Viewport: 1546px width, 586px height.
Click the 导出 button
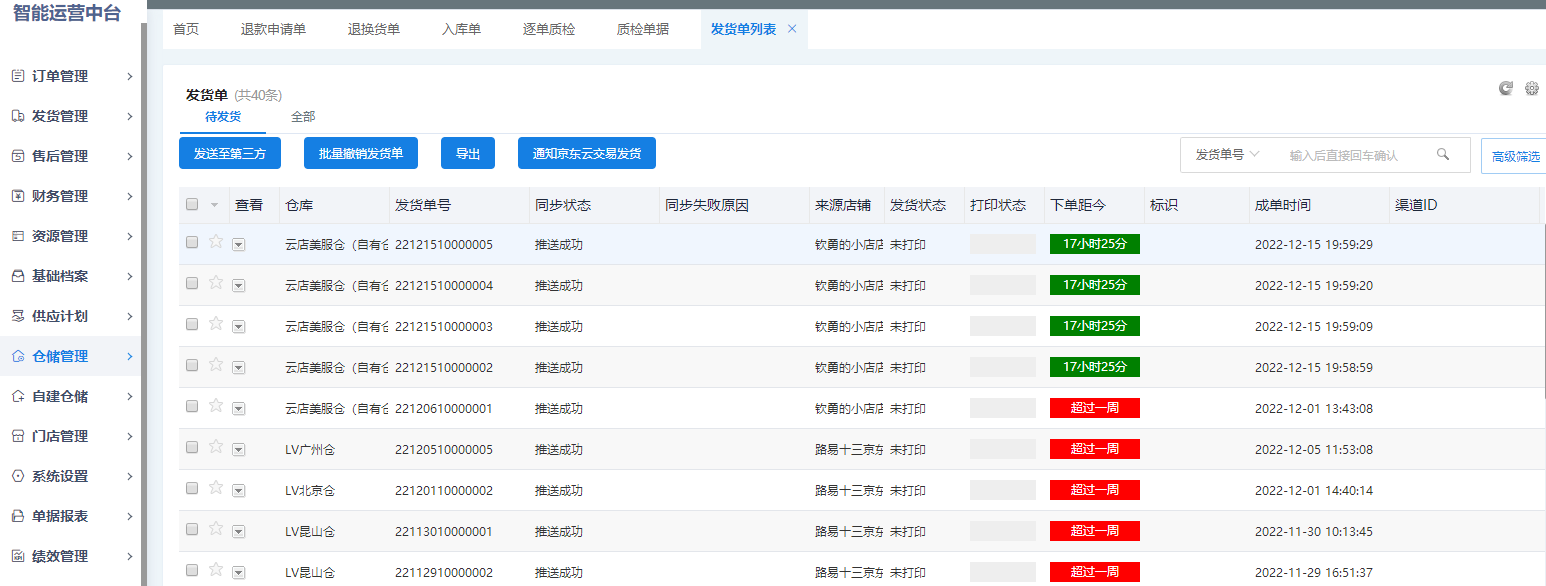pyautogui.click(x=468, y=154)
